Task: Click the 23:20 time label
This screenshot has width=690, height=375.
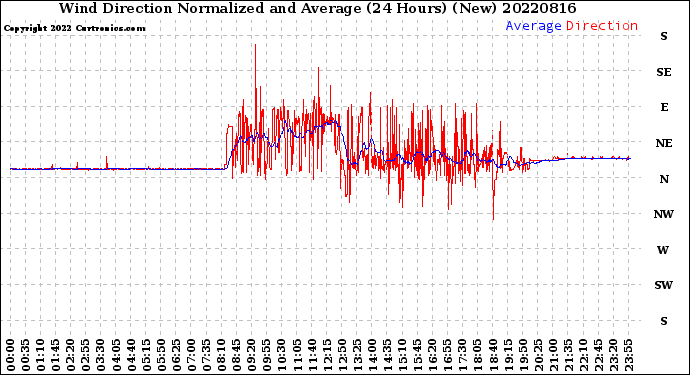Action: point(613,355)
